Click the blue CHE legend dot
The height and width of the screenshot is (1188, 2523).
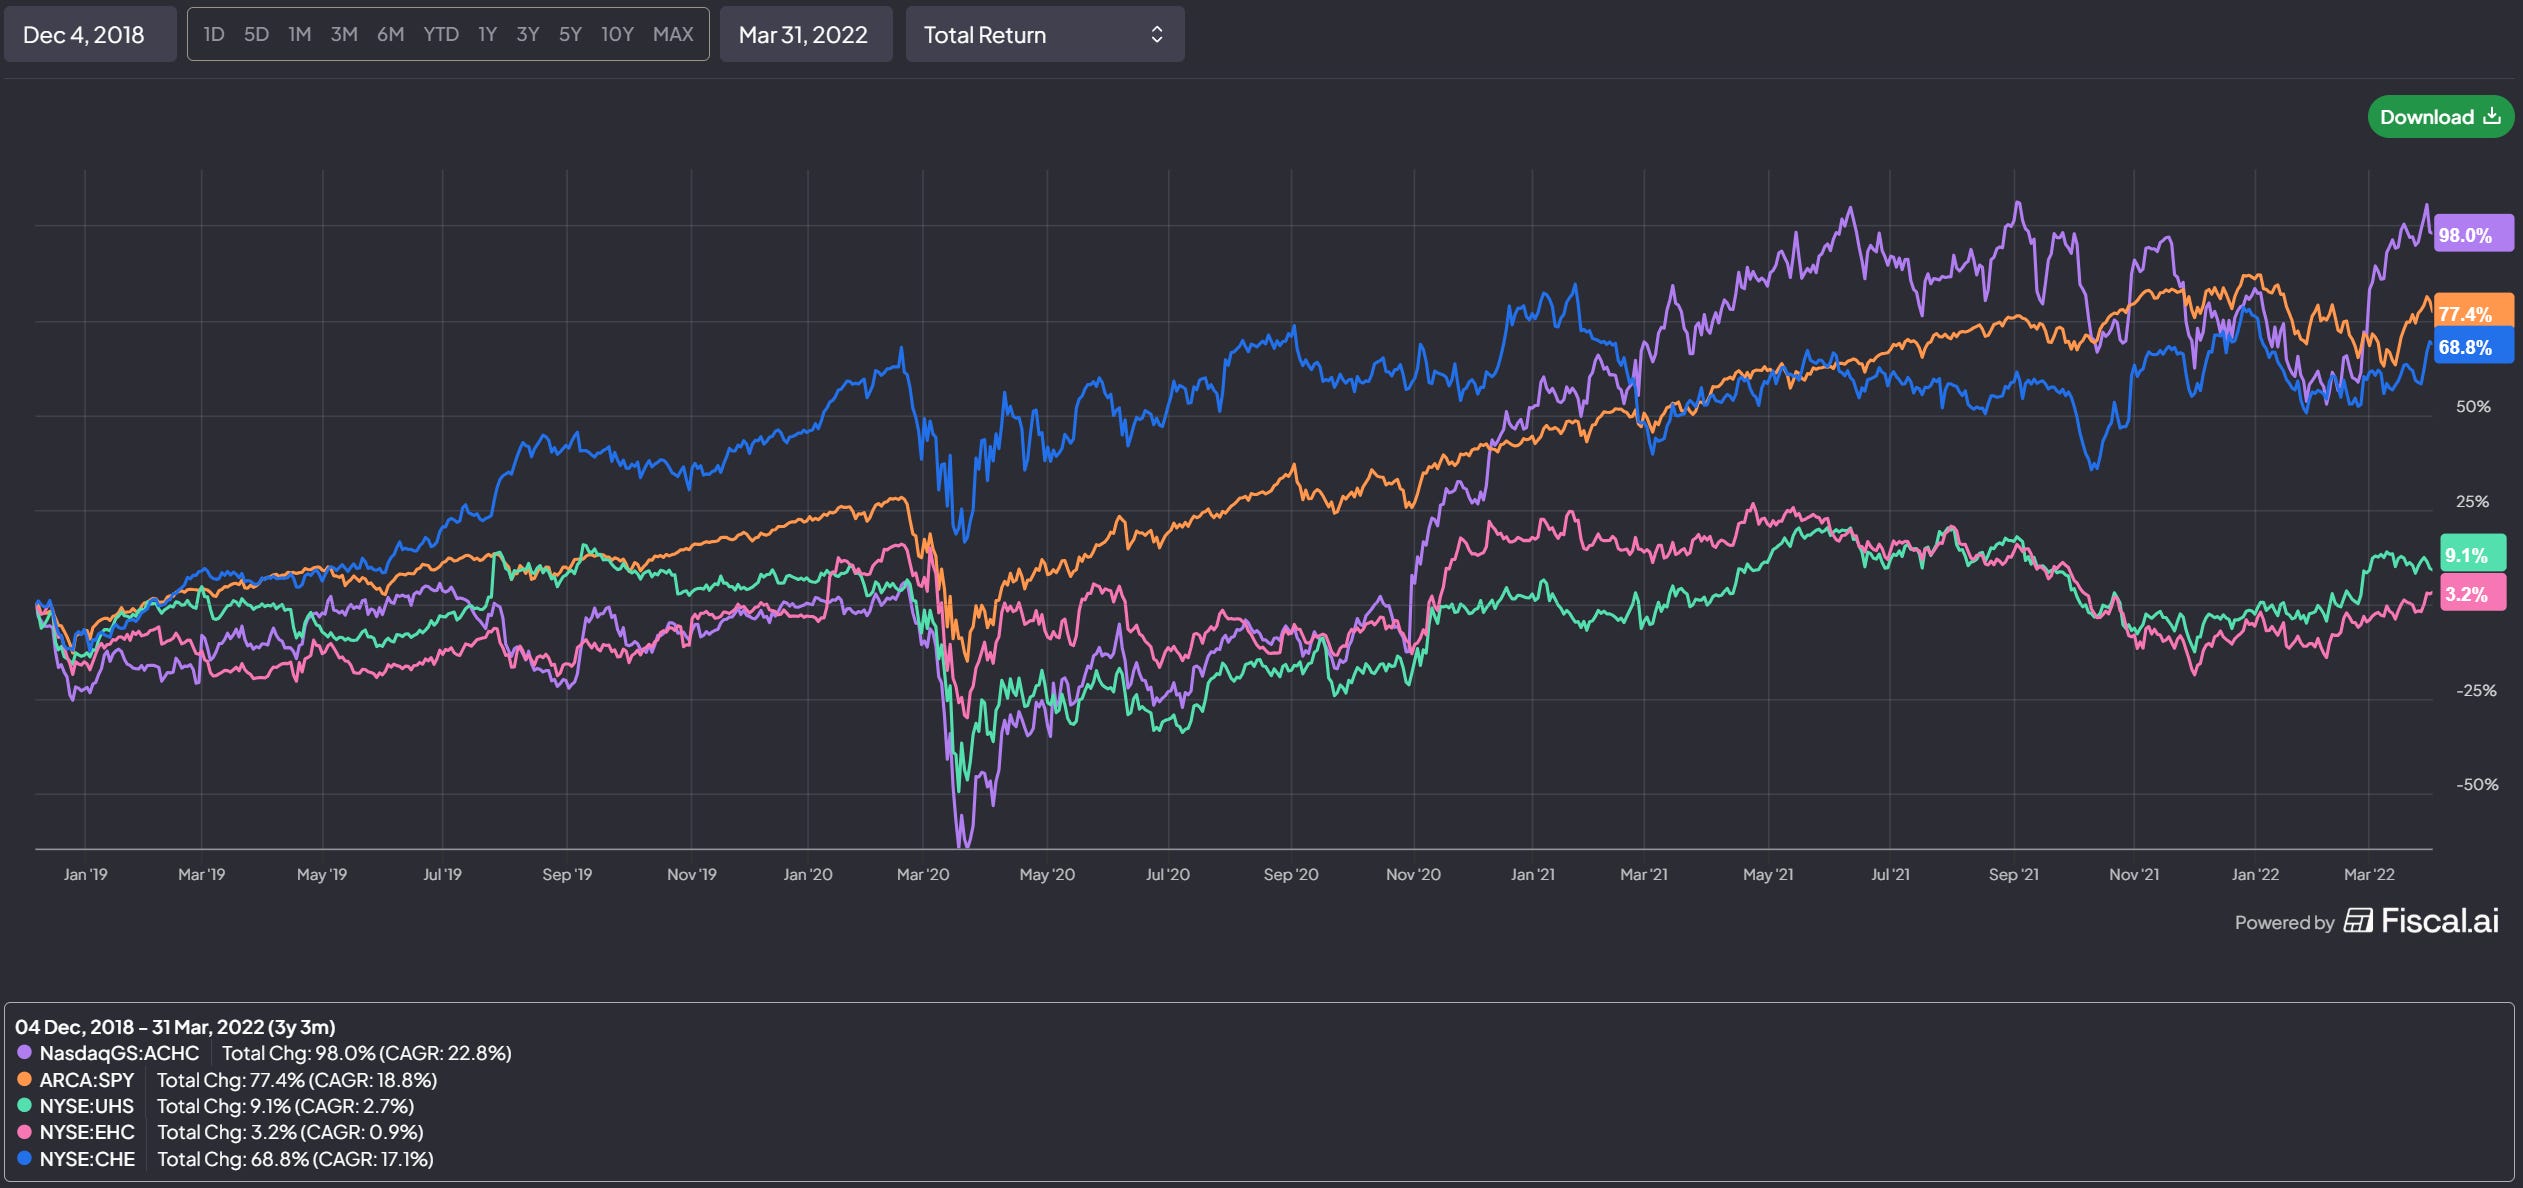click(x=24, y=1159)
